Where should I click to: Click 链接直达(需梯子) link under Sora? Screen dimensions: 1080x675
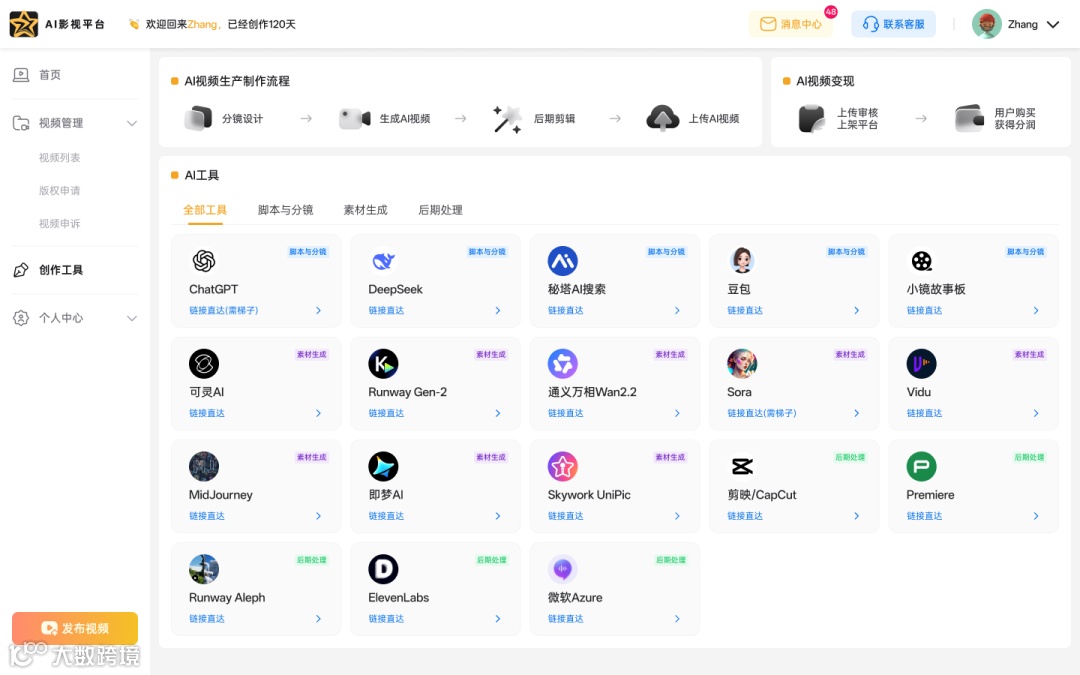point(762,413)
